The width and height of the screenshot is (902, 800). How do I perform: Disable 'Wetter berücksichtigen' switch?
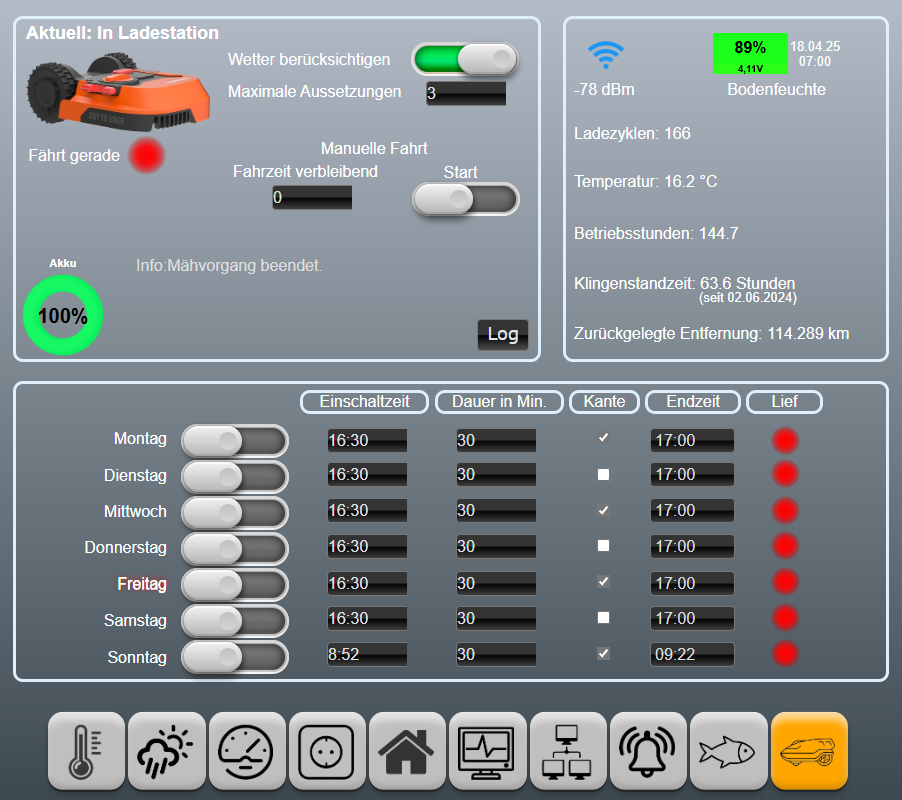pos(465,59)
